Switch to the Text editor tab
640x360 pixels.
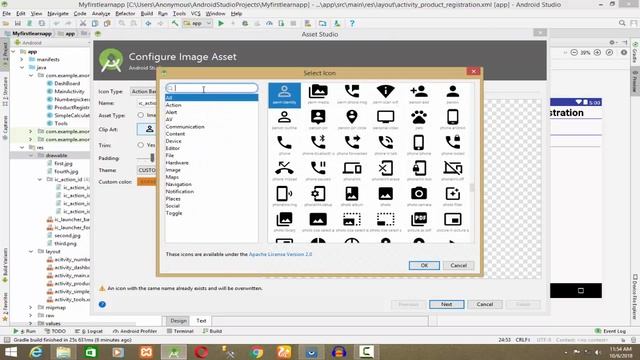pos(201,321)
